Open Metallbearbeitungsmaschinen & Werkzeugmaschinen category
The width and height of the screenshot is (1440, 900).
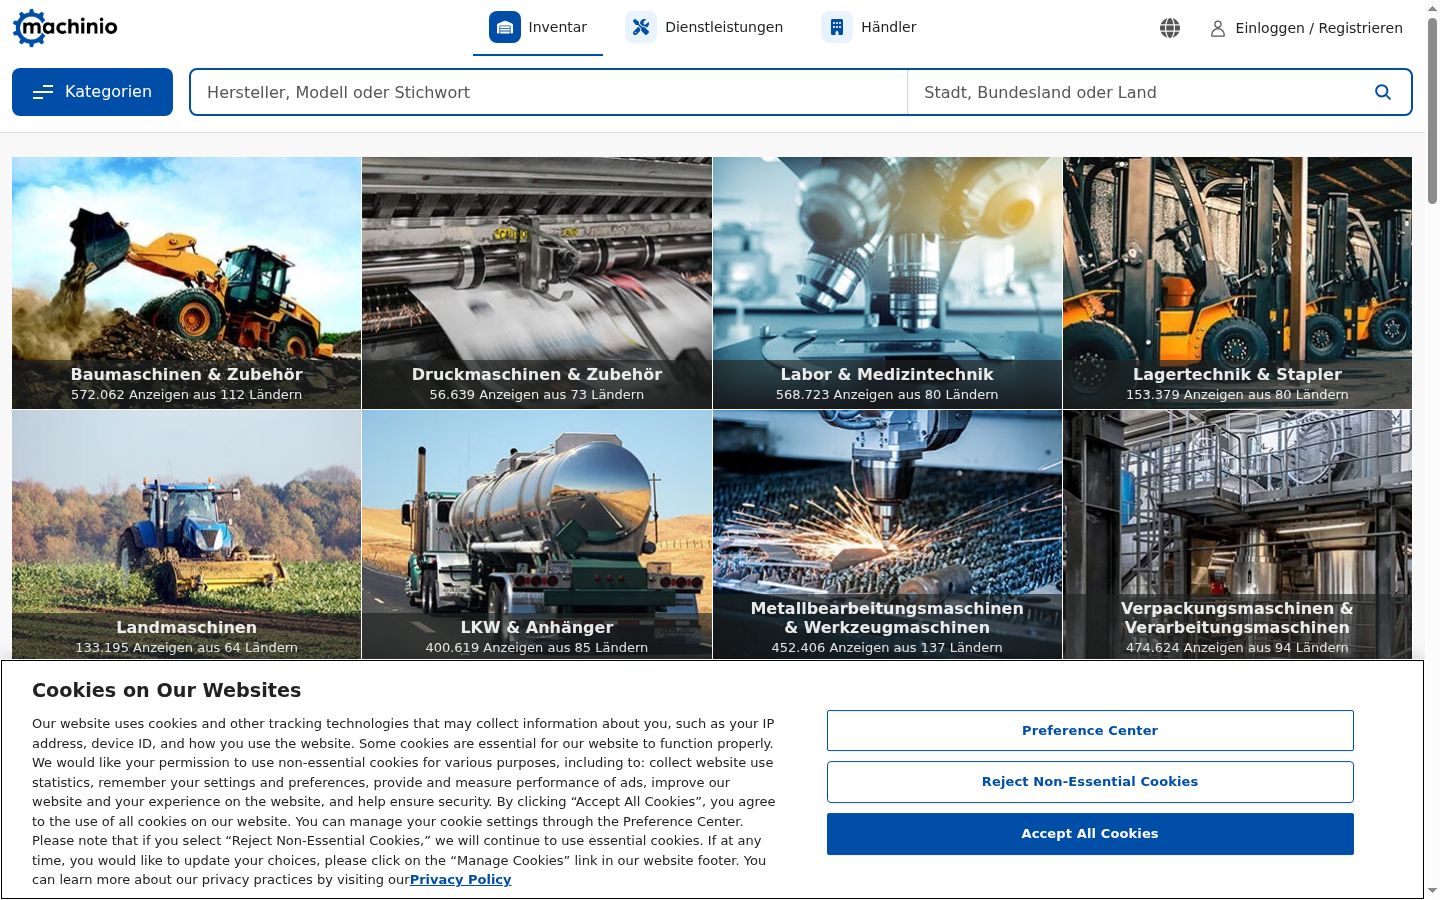coord(887,535)
